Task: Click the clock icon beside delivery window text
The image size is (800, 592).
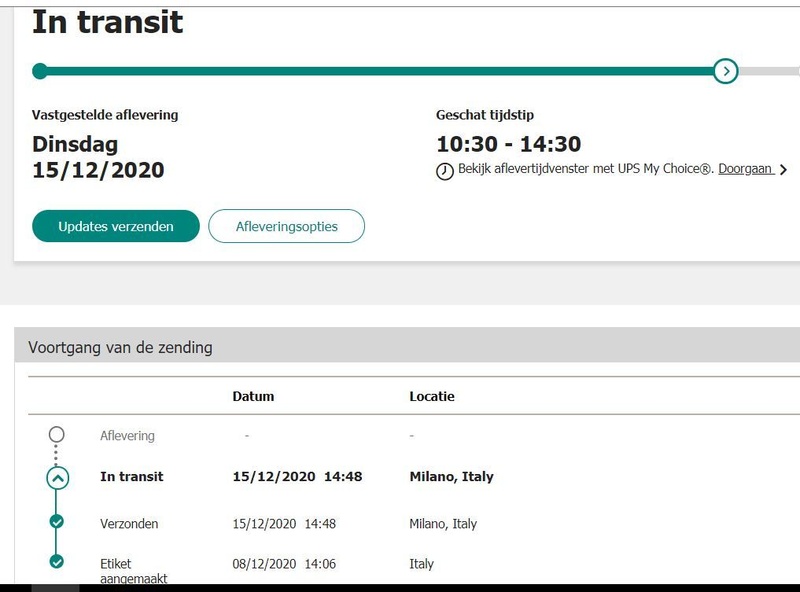Action: coord(445,171)
